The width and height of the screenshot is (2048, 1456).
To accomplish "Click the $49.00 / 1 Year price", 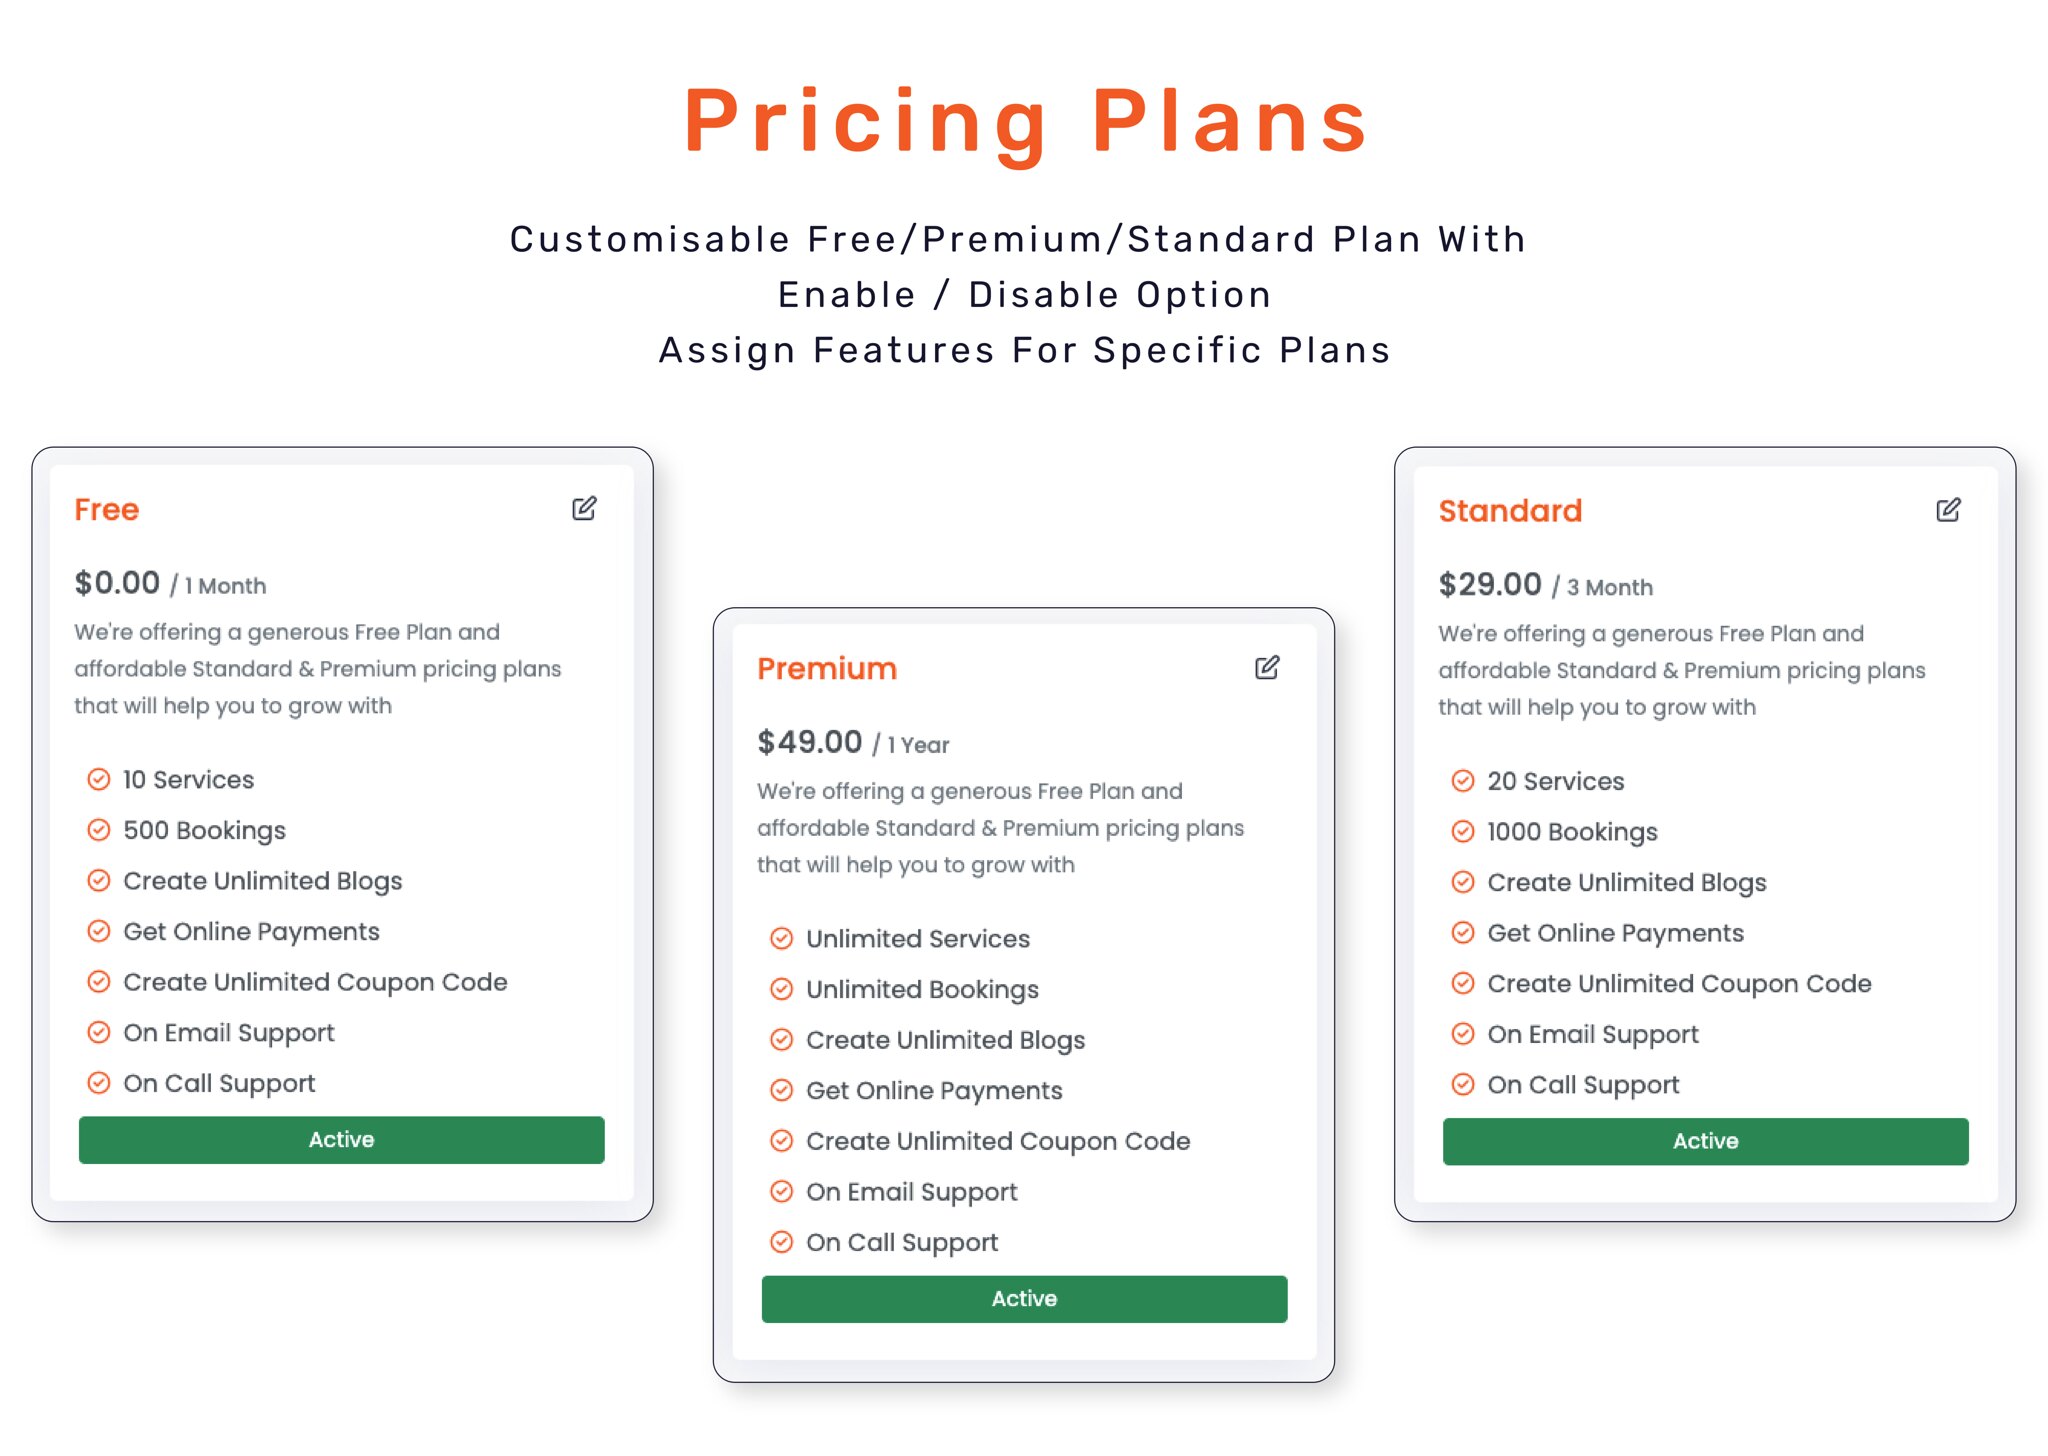I will [853, 742].
